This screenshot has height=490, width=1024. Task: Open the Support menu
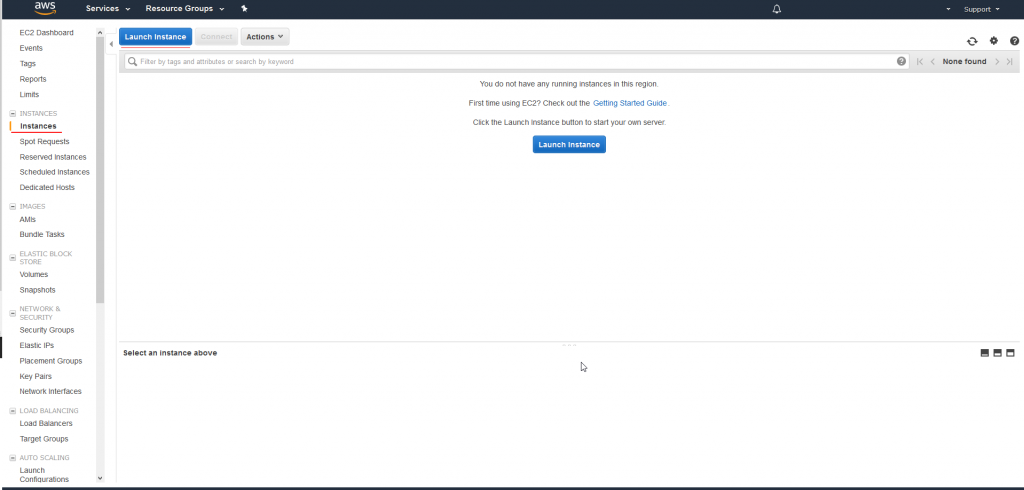pyautogui.click(x=982, y=9)
